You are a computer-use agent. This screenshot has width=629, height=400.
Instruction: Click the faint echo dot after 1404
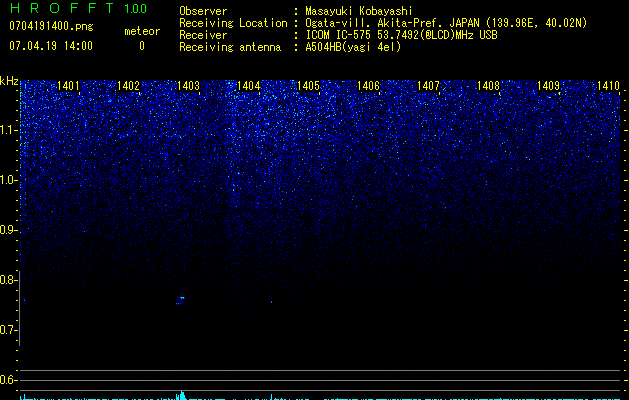[272, 302]
